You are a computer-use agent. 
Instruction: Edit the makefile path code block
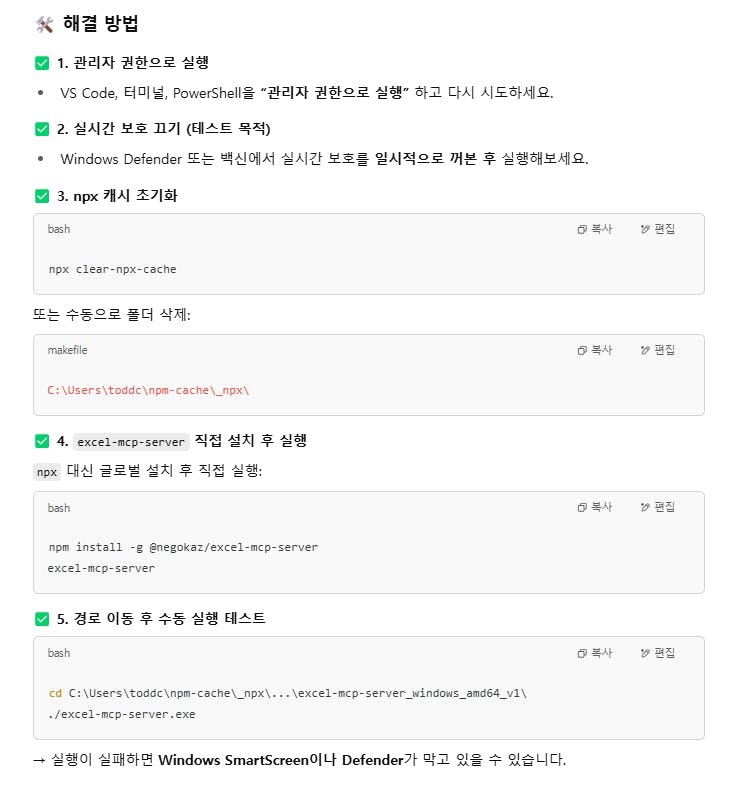[x=658, y=350]
